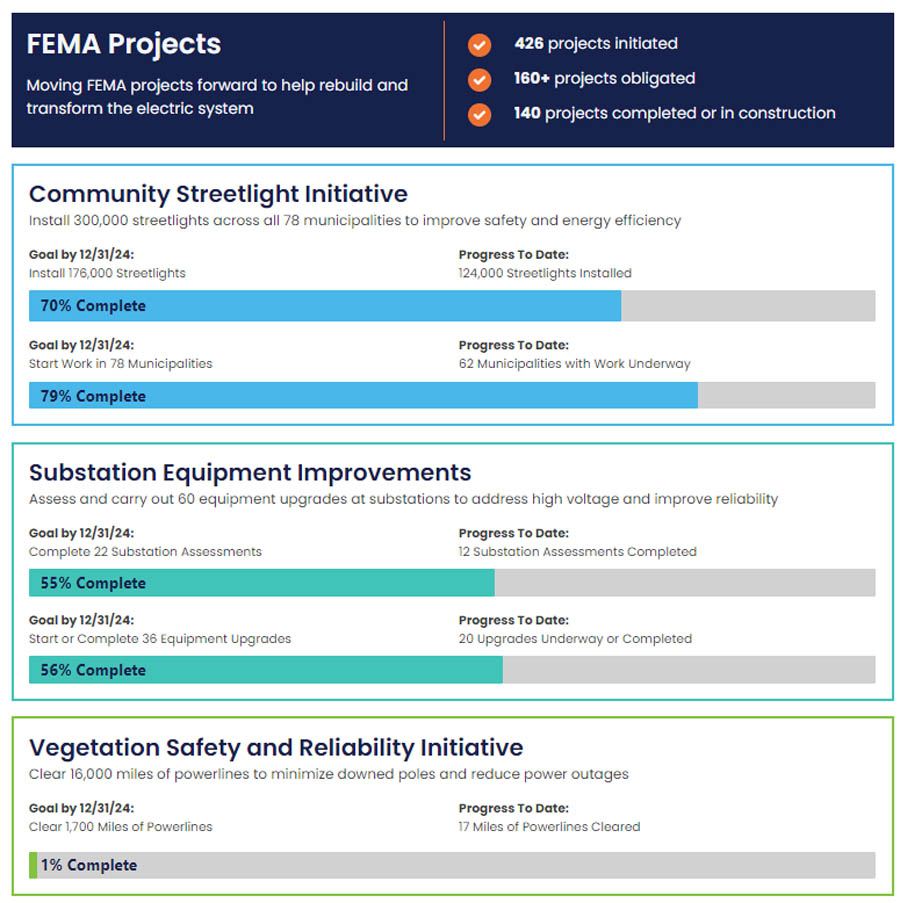Click the '160+ projects obligated' text

[604, 78]
